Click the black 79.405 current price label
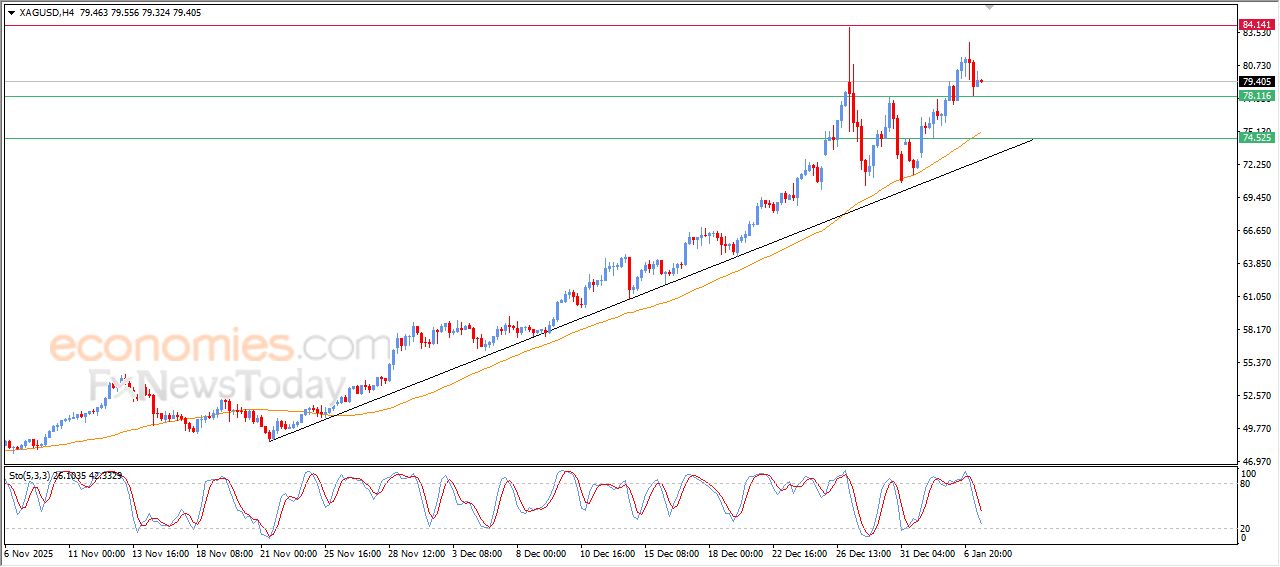 (1256, 81)
